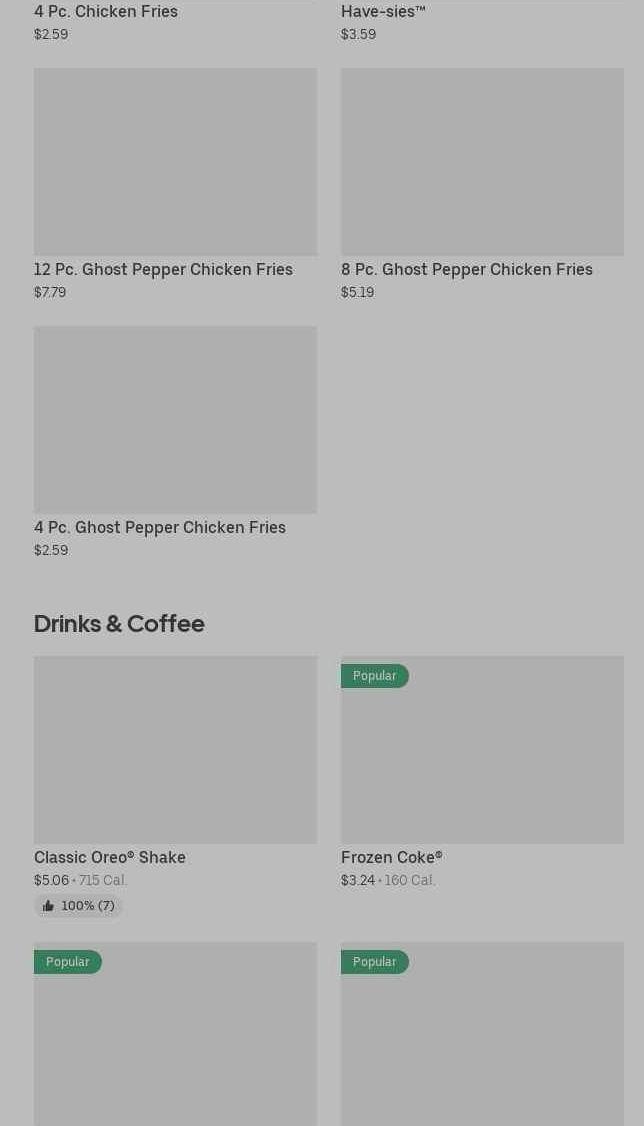
Task: Click the 12 Pc. Ghost Pepper Chicken Fries name
Action: pyautogui.click(x=163, y=270)
